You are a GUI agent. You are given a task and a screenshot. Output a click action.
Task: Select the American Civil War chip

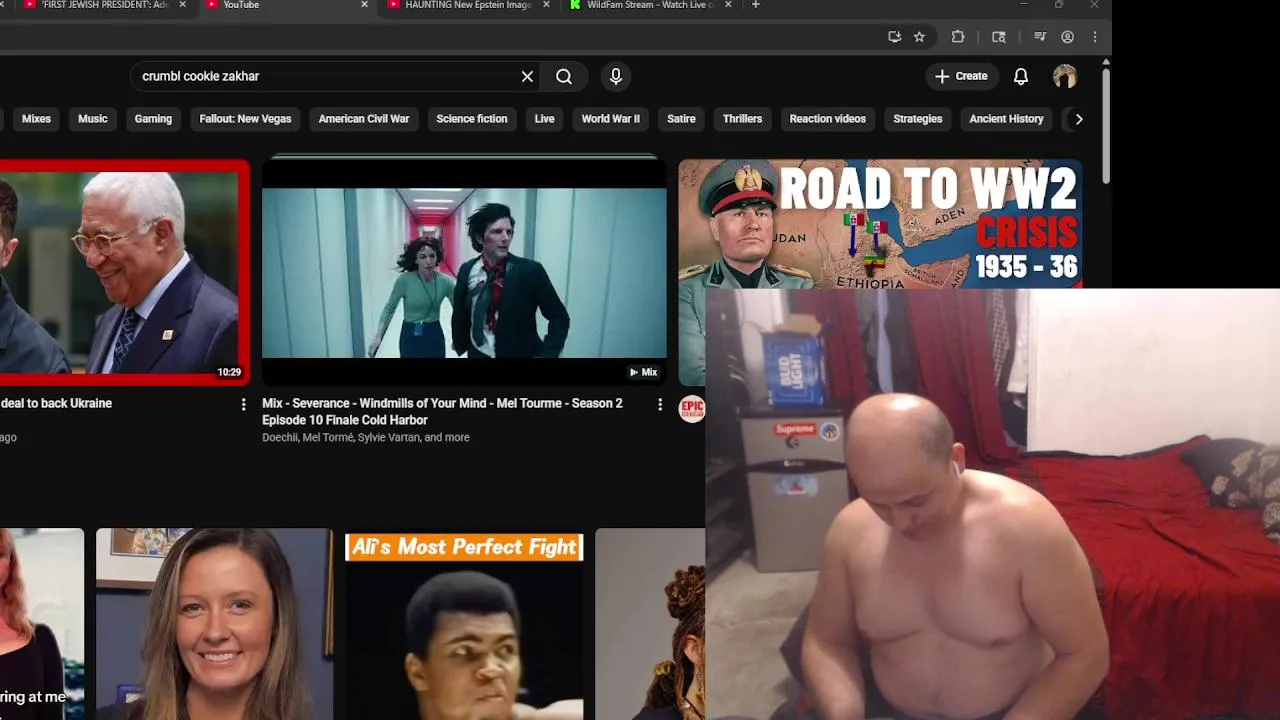point(364,119)
